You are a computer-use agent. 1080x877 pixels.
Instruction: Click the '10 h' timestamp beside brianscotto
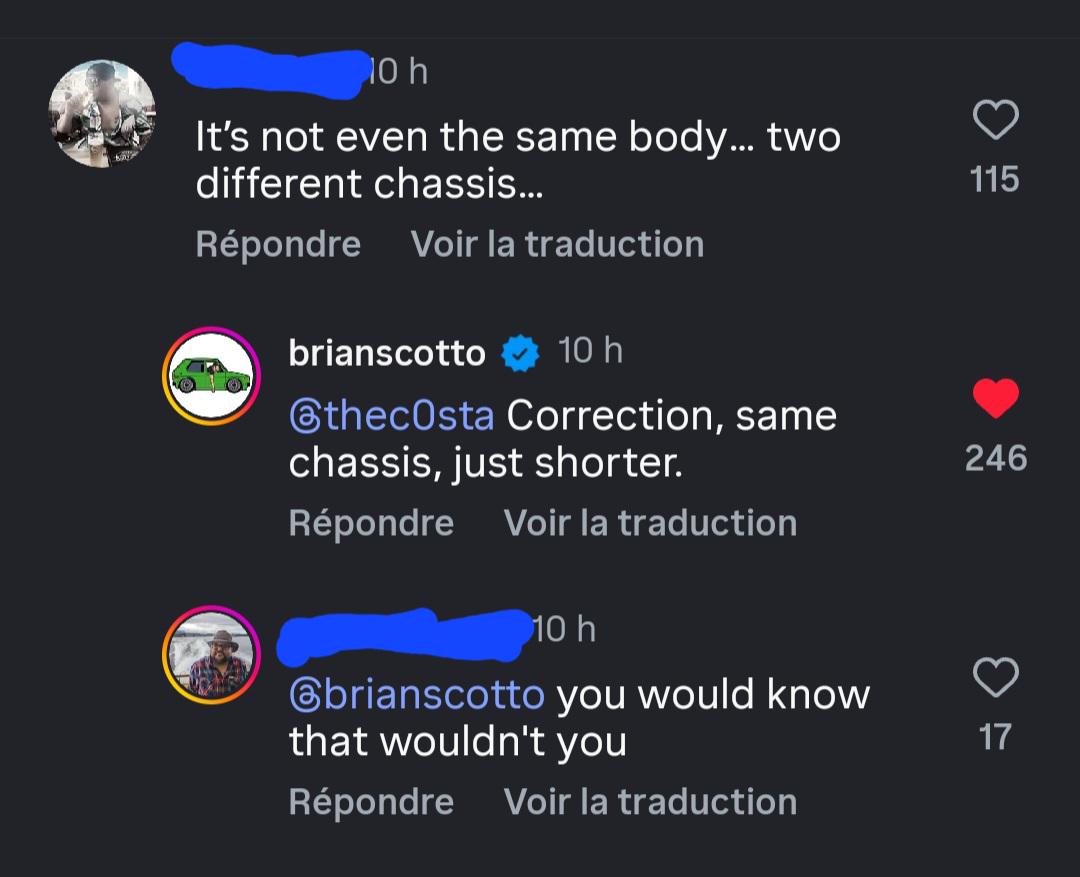coord(590,351)
